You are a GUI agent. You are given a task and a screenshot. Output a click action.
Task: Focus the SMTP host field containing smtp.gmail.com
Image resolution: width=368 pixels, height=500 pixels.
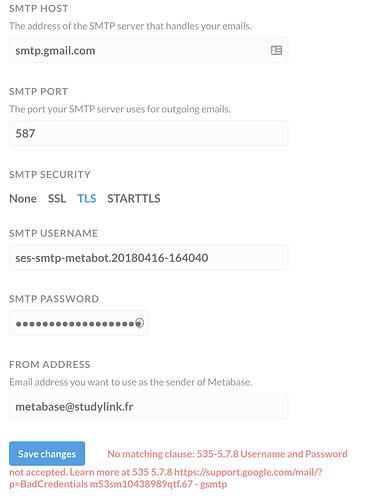(149, 50)
